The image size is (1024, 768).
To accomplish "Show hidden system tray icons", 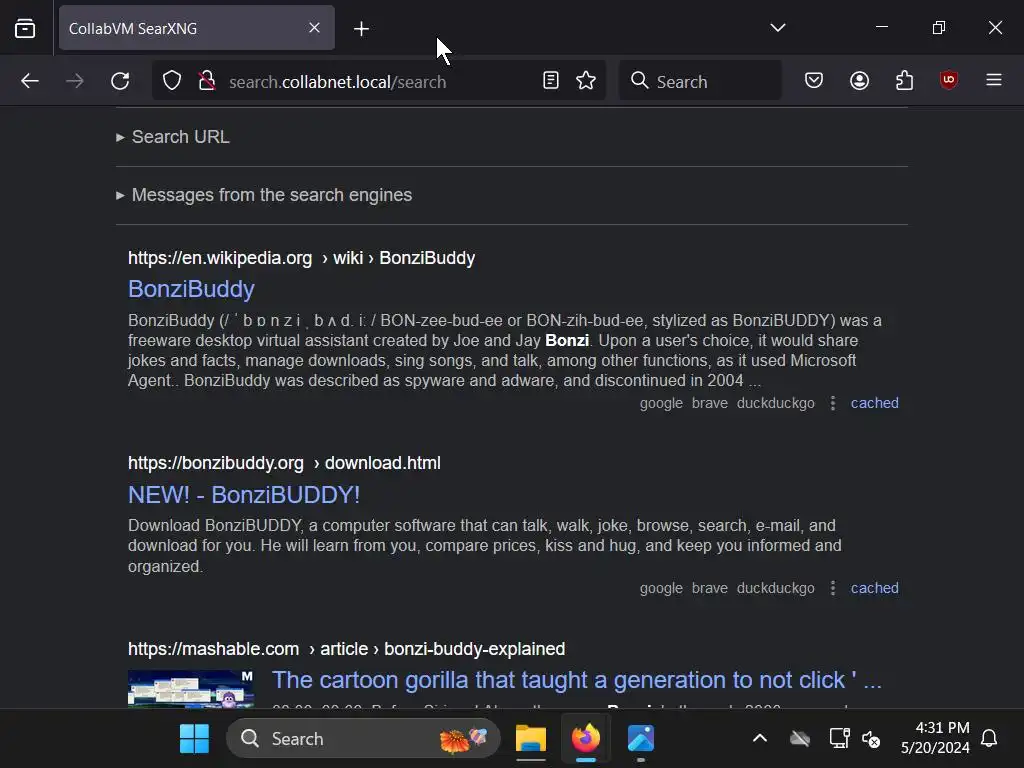I will tap(760, 739).
